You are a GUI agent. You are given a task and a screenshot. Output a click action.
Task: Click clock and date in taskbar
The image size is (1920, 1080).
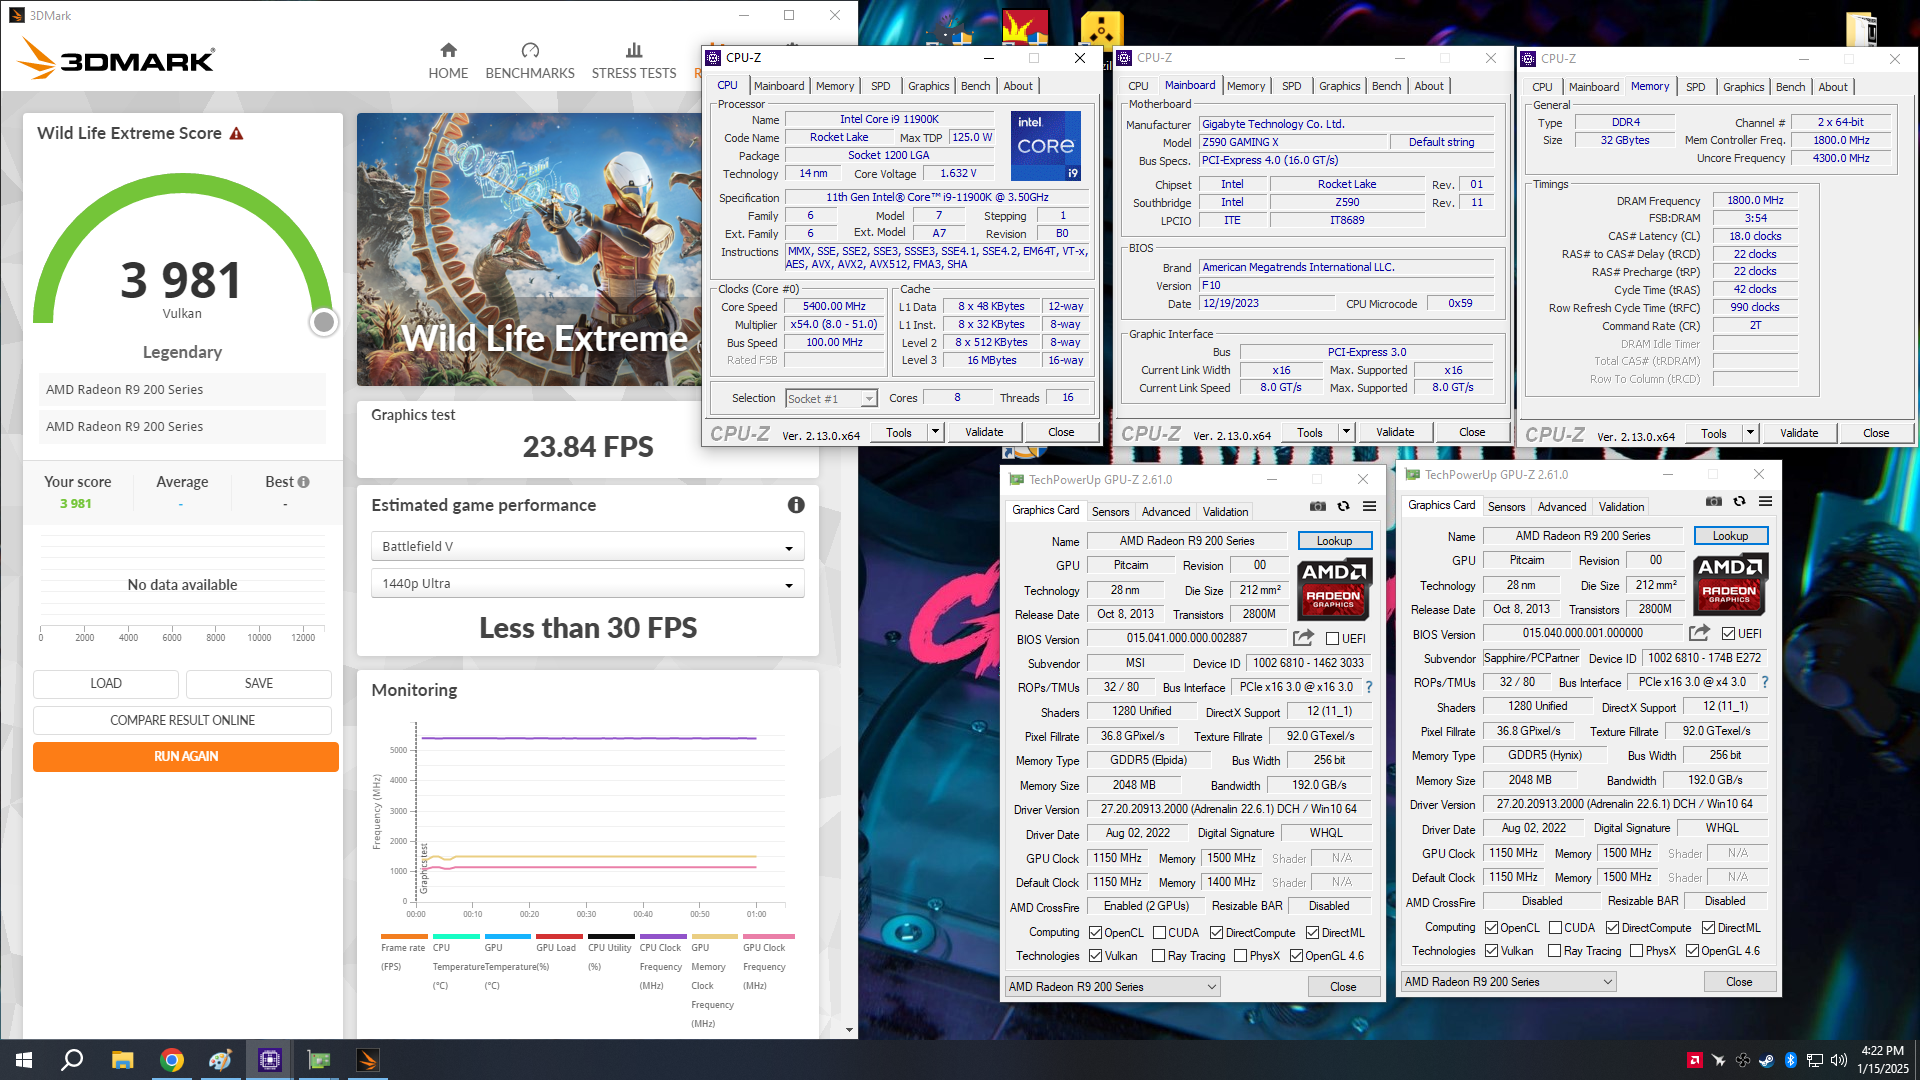point(1883,1060)
